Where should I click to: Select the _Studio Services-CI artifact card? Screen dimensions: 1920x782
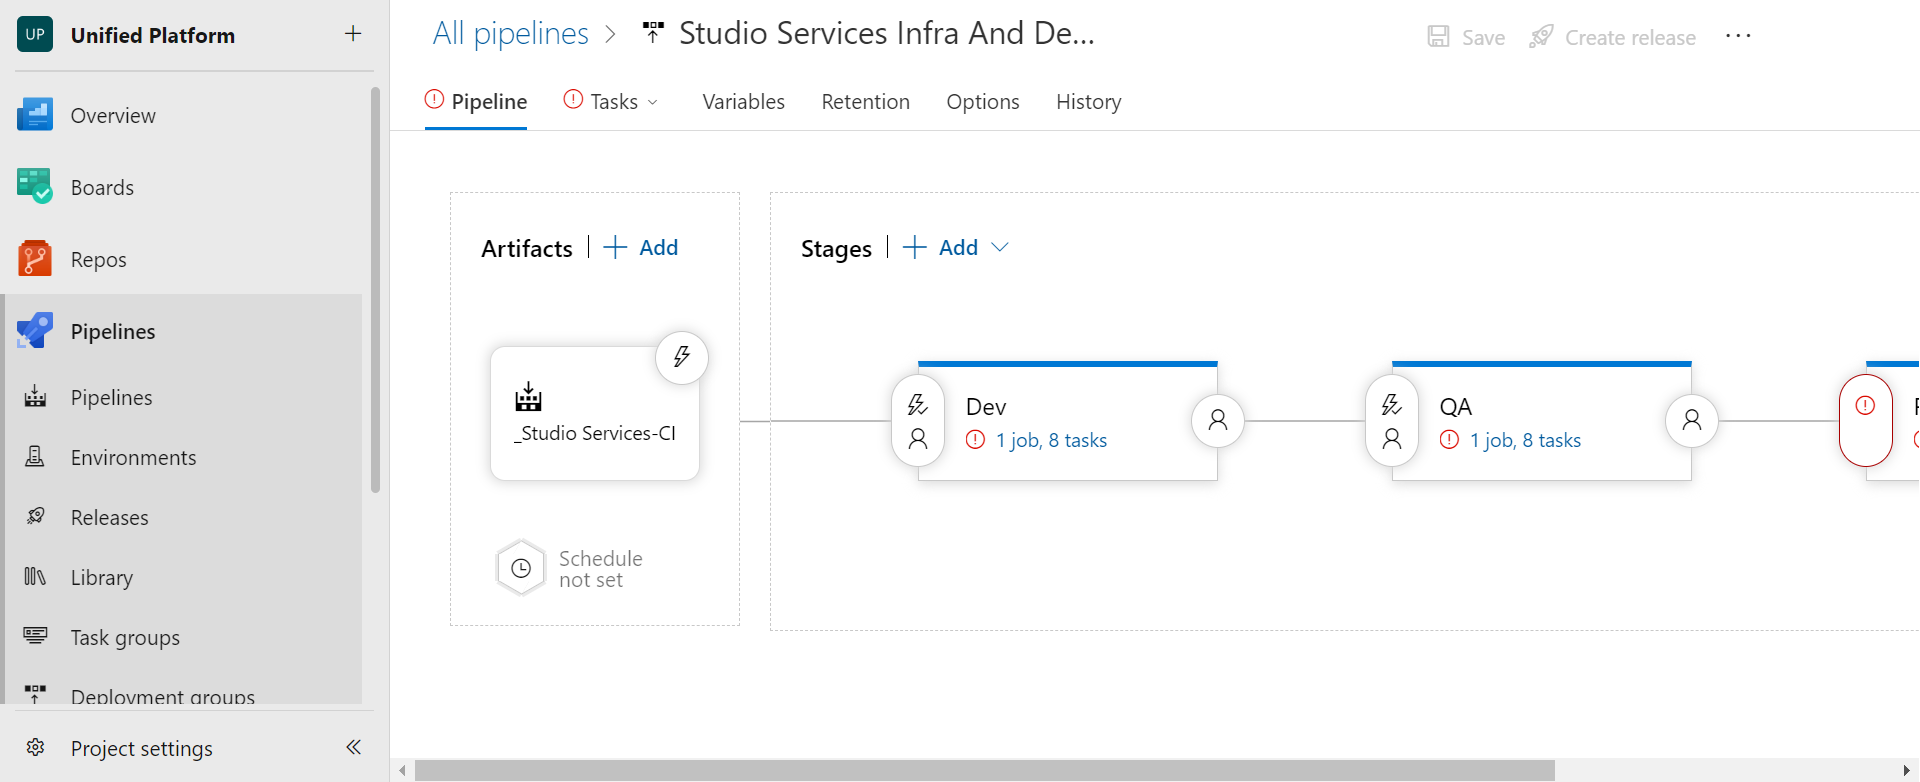pos(595,414)
